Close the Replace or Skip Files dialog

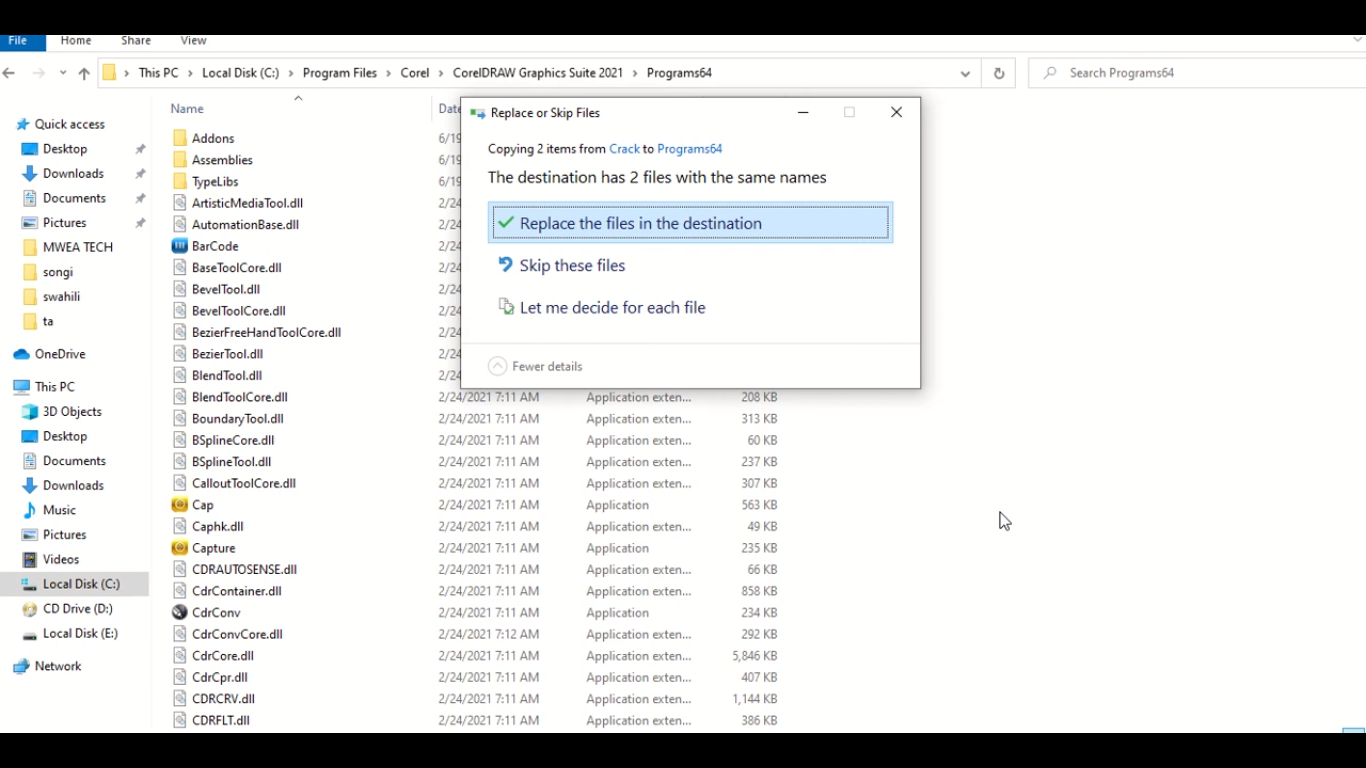pyautogui.click(x=896, y=112)
